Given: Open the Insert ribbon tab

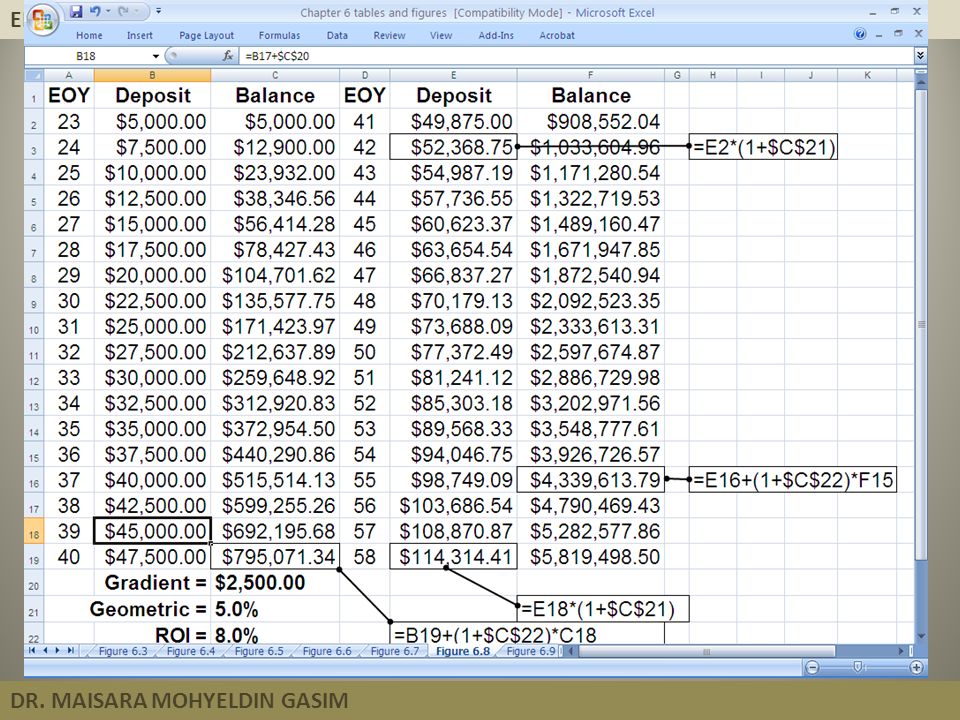Looking at the screenshot, I should click(x=140, y=36).
